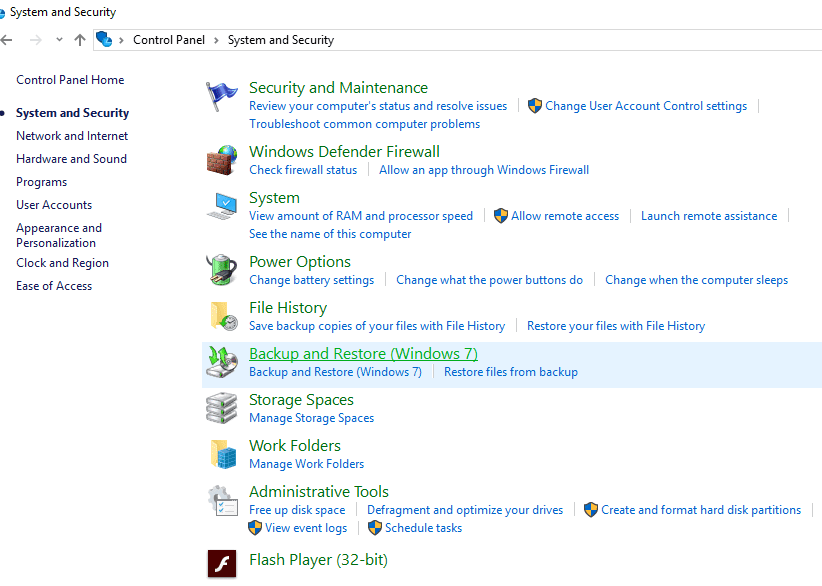This screenshot has width=822, height=586.
Task: Click the Windows Defender Firewall brick wall icon
Action: (222, 159)
